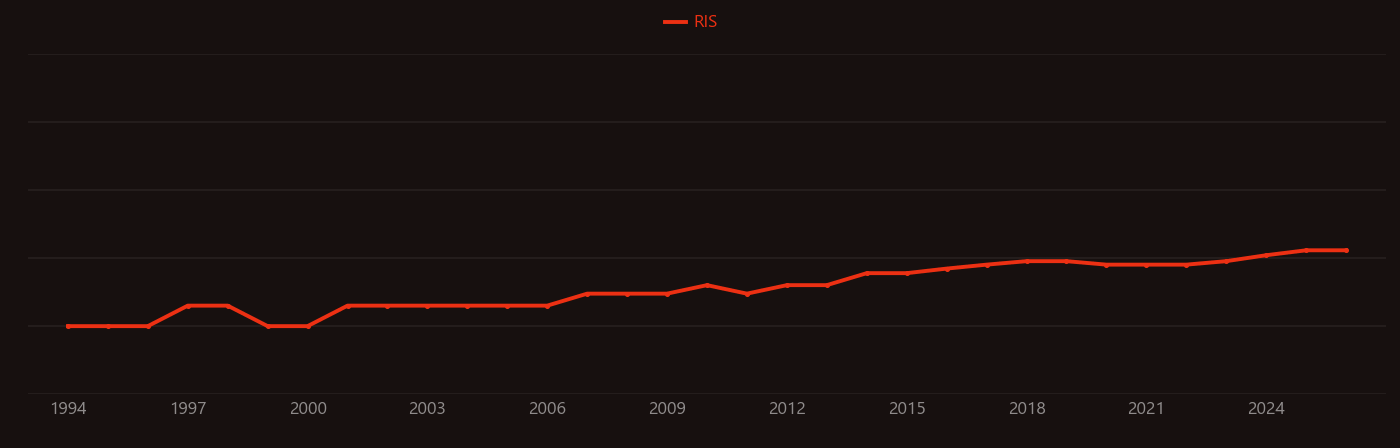Click the 2012 x-axis label
This screenshot has height=448, width=1400.
[787, 409]
